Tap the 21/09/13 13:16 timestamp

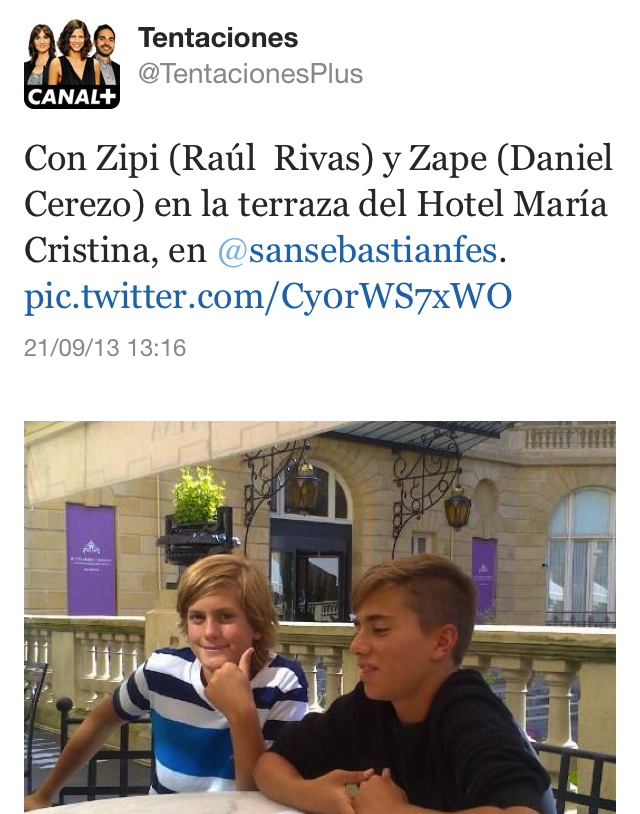105,348
